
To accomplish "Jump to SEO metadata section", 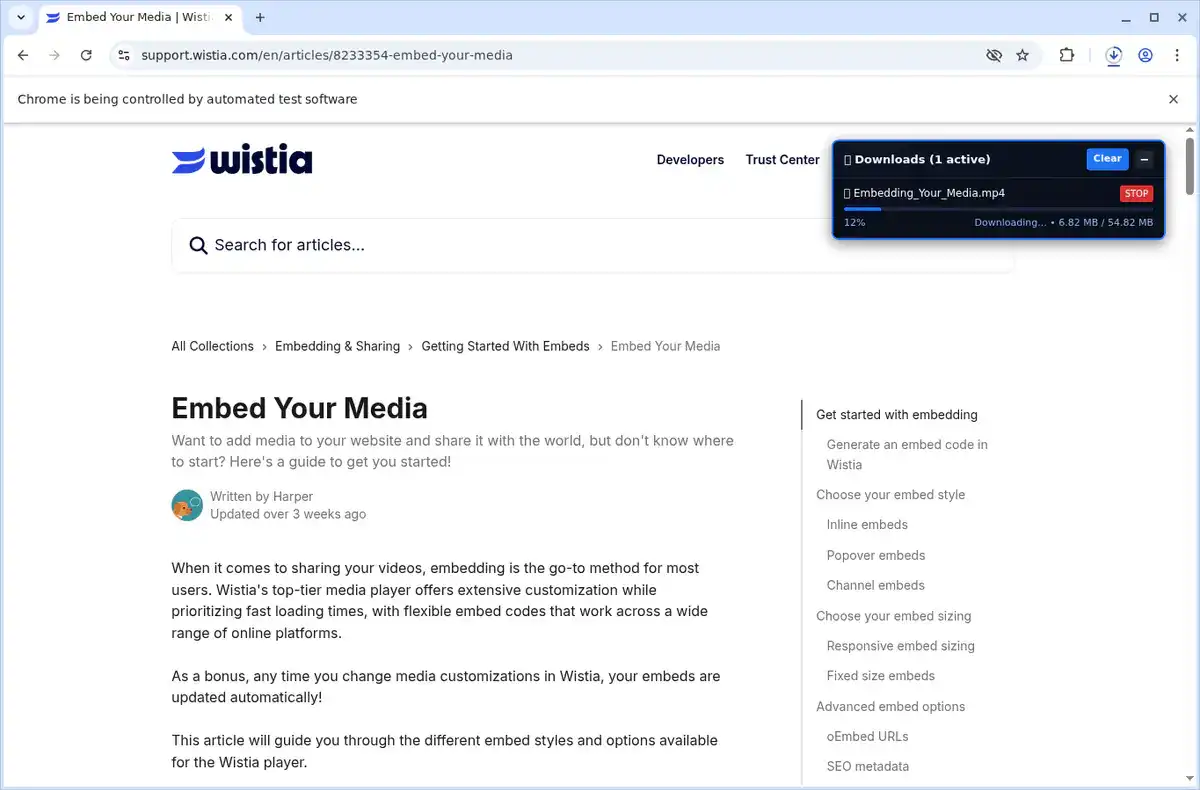I will tap(867, 766).
